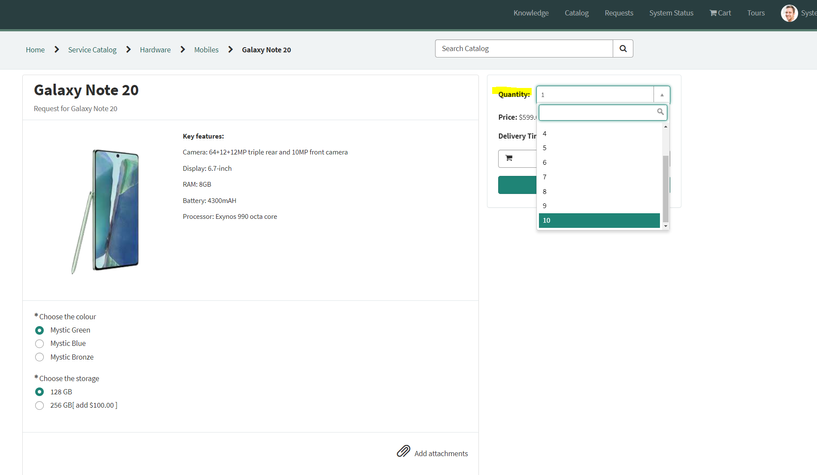Choose quantity 7 in the dropdown list

click(599, 177)
